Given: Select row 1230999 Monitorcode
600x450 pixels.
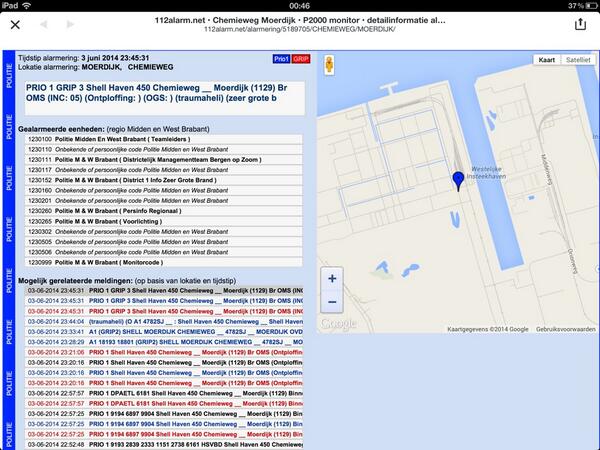Looking at the screenshot, I should coord(164,262).
